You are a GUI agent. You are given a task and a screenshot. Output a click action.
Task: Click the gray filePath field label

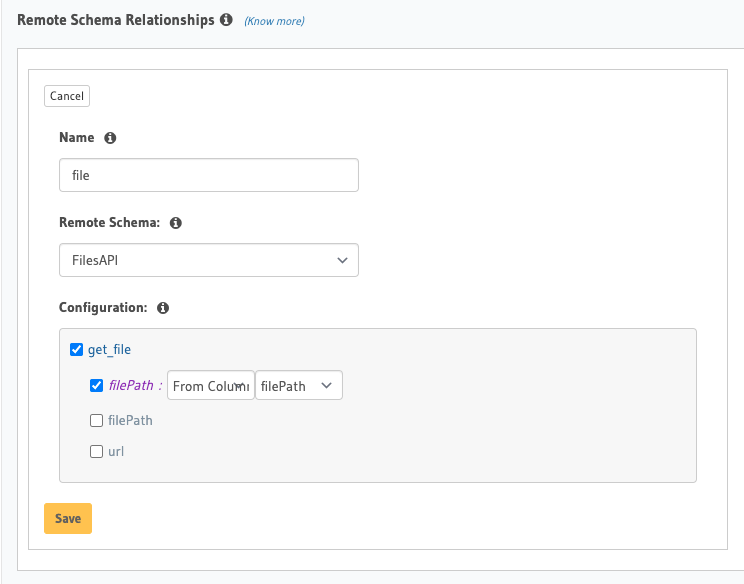130,421
